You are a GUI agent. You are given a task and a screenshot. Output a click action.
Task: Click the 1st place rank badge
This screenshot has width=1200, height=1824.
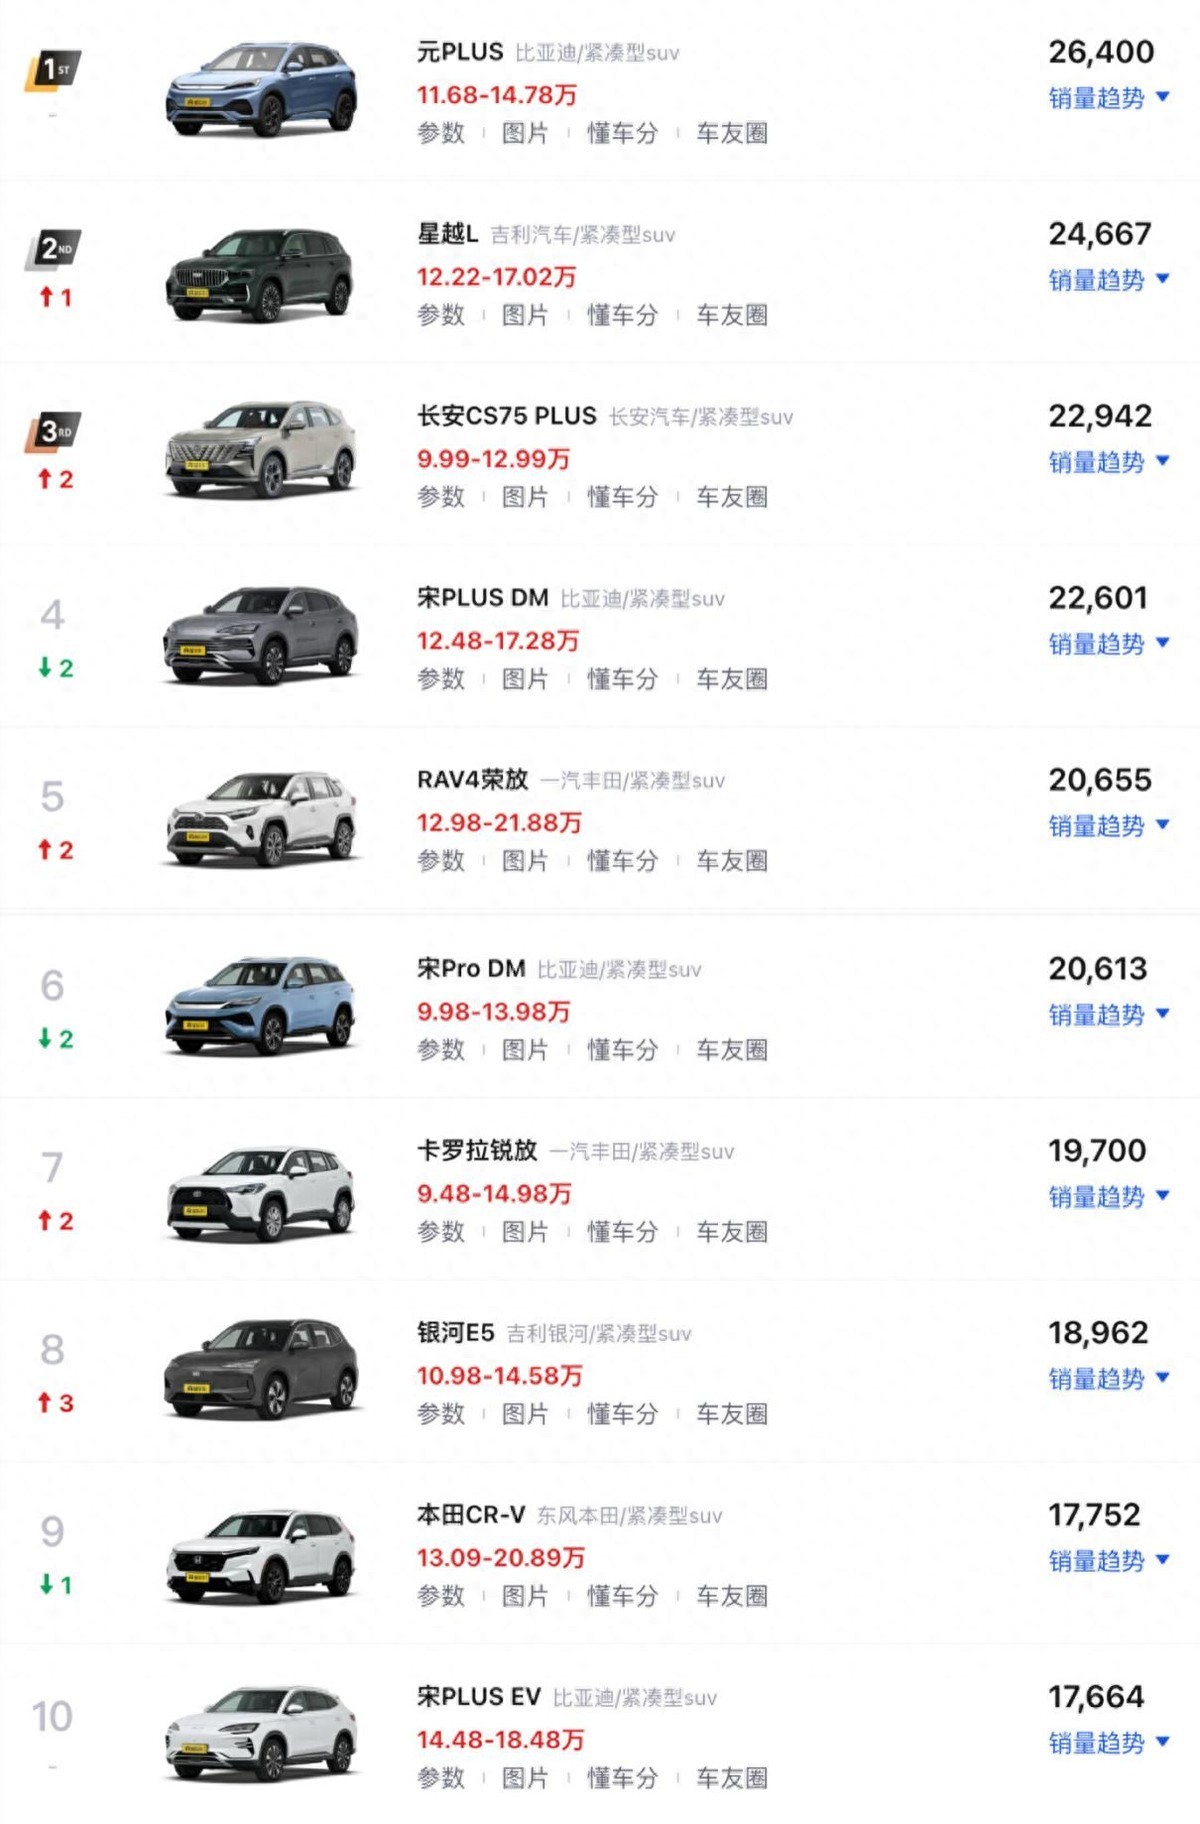pyautogui.click(x=53, y=71)
